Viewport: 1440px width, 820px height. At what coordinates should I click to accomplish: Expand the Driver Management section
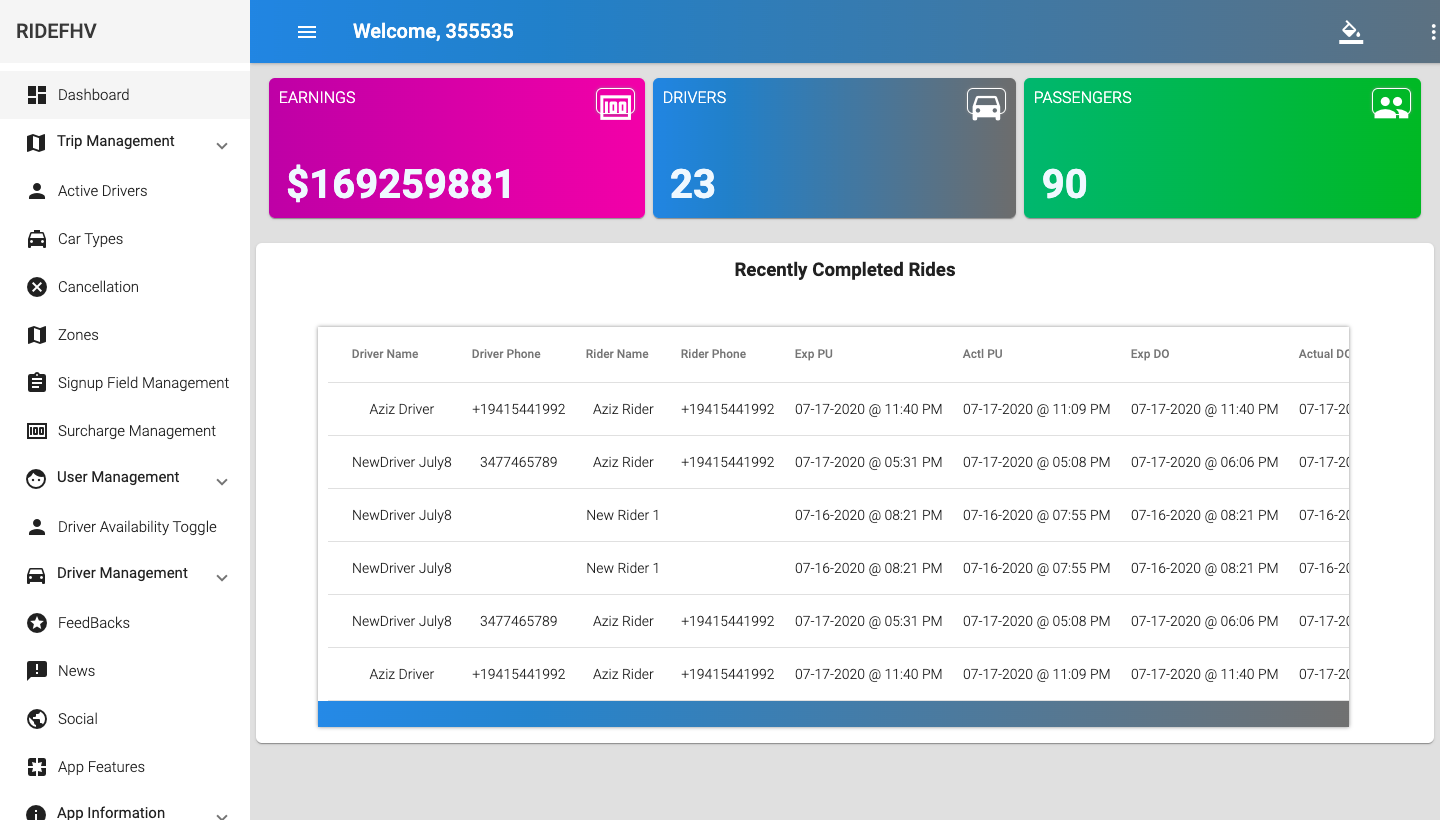coord(221,577)
